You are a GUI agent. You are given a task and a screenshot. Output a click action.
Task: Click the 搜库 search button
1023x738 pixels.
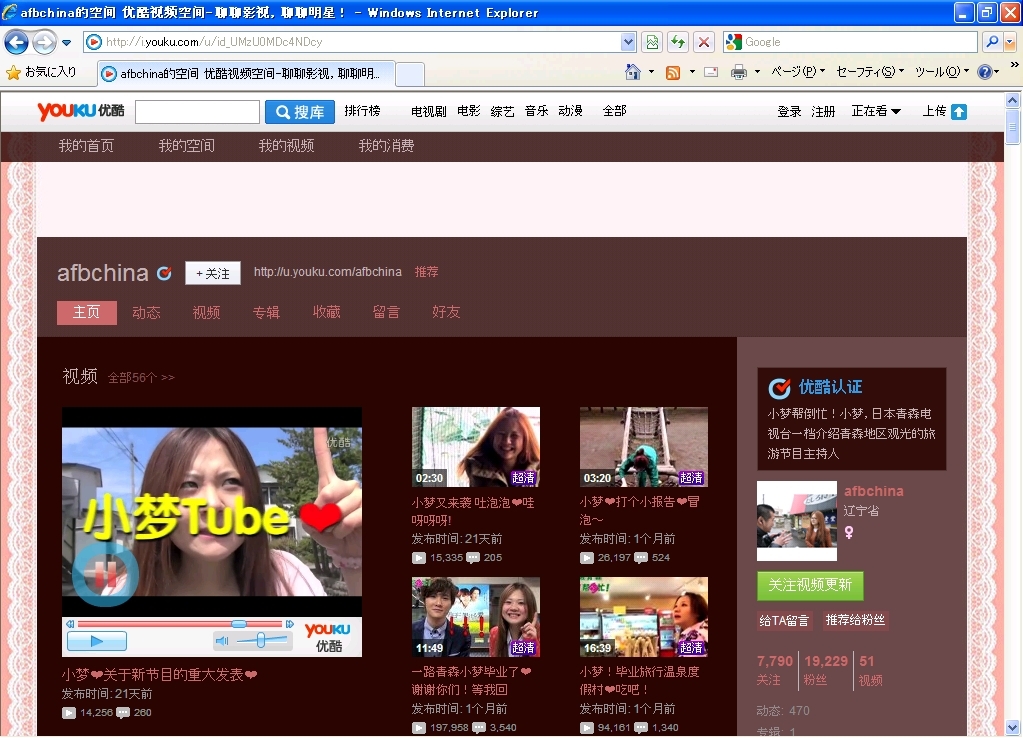299,112
